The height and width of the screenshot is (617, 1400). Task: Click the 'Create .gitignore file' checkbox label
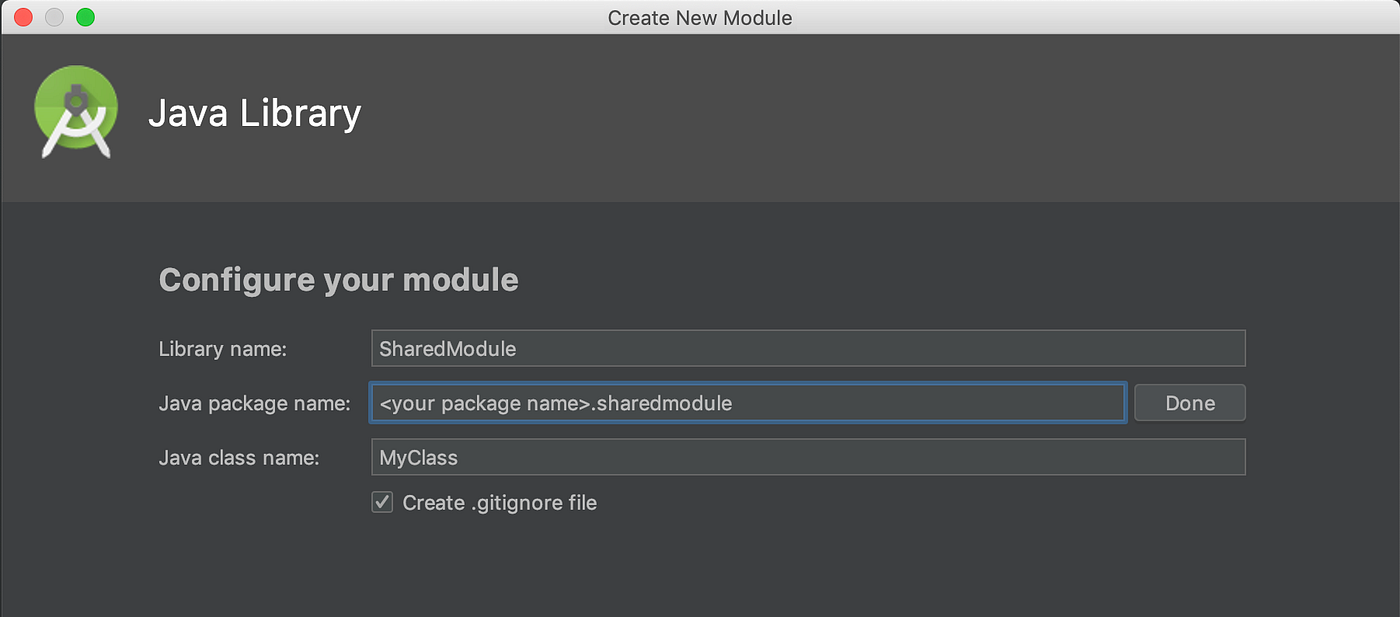(x=499, y=503)
